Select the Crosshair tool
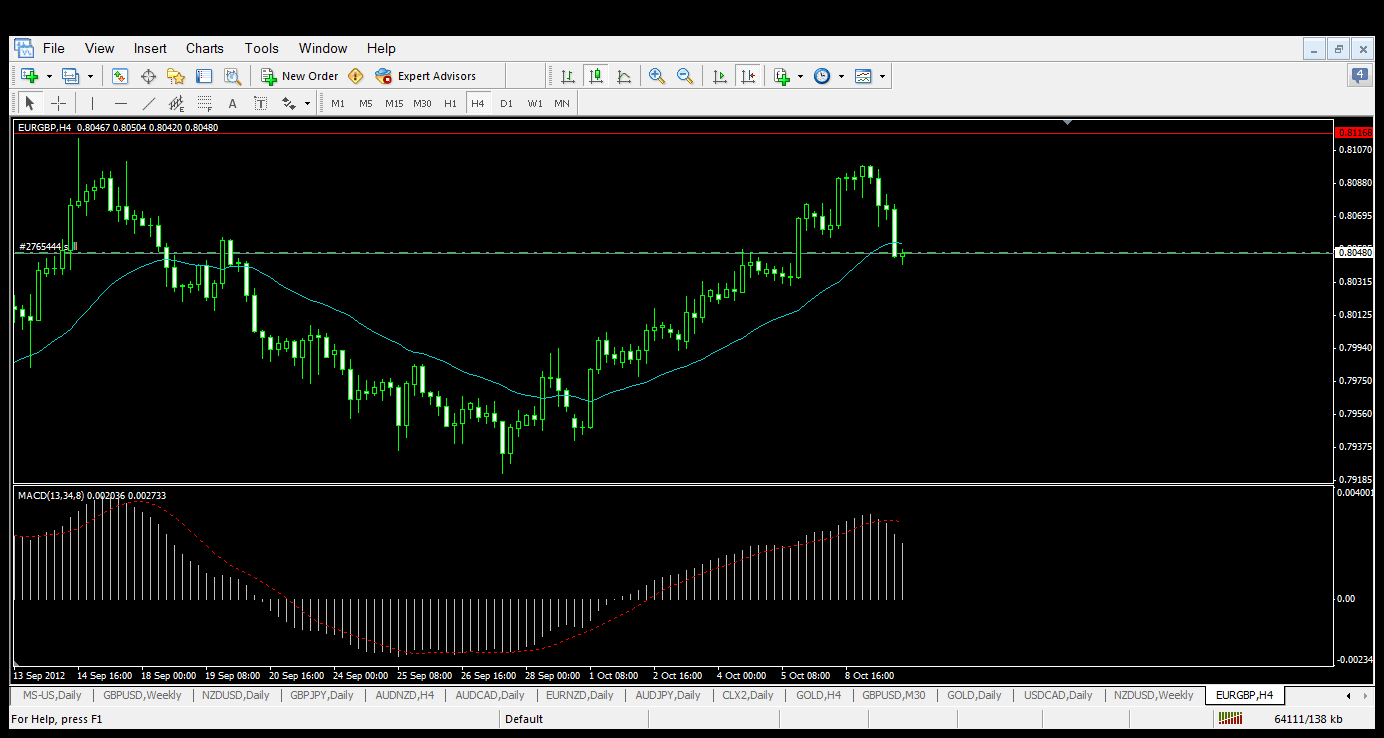 [x=59, y=103]
